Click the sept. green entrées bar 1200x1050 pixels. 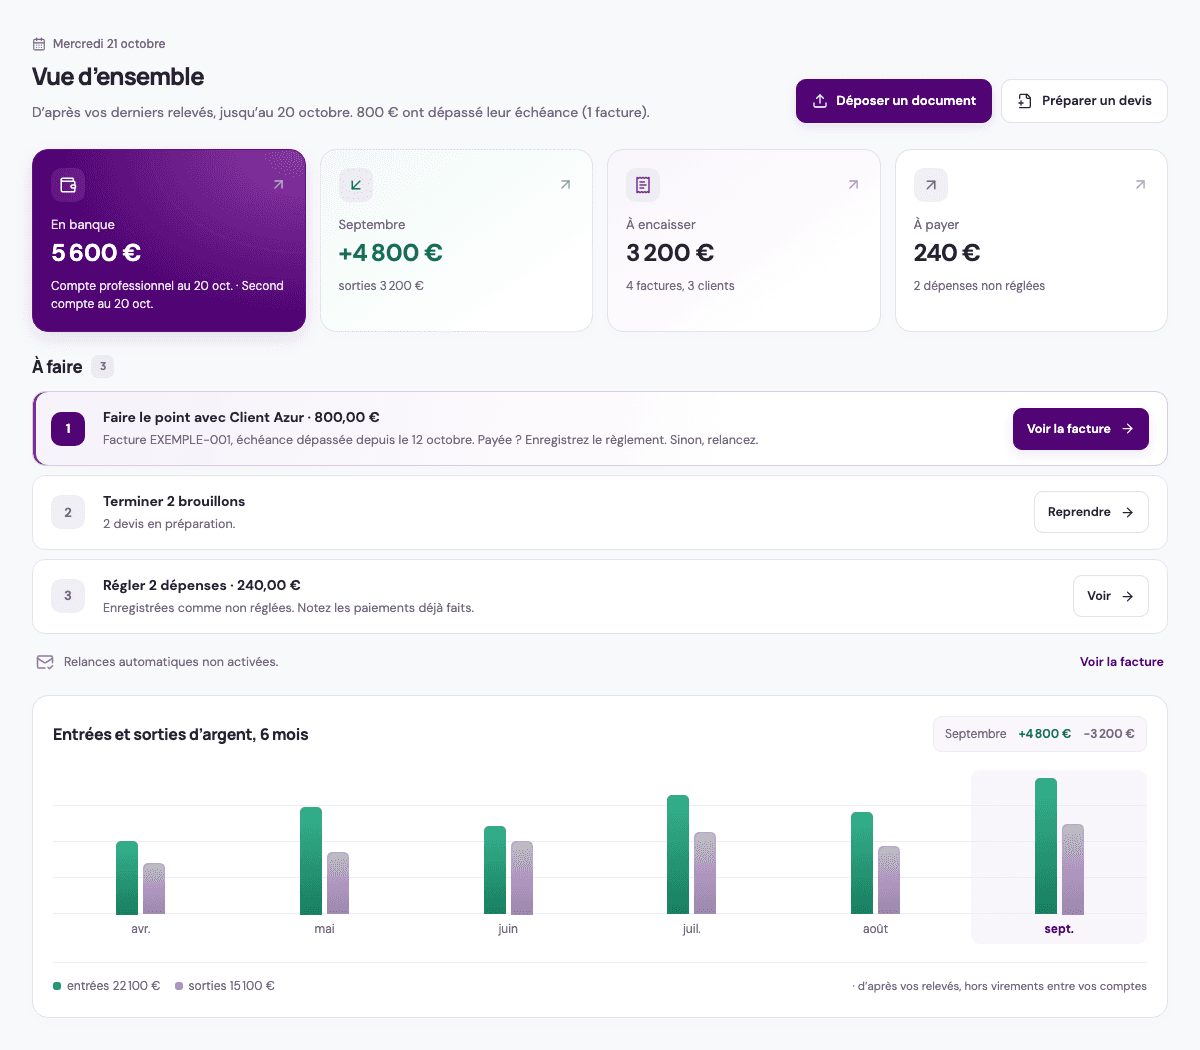(1046, 846)
